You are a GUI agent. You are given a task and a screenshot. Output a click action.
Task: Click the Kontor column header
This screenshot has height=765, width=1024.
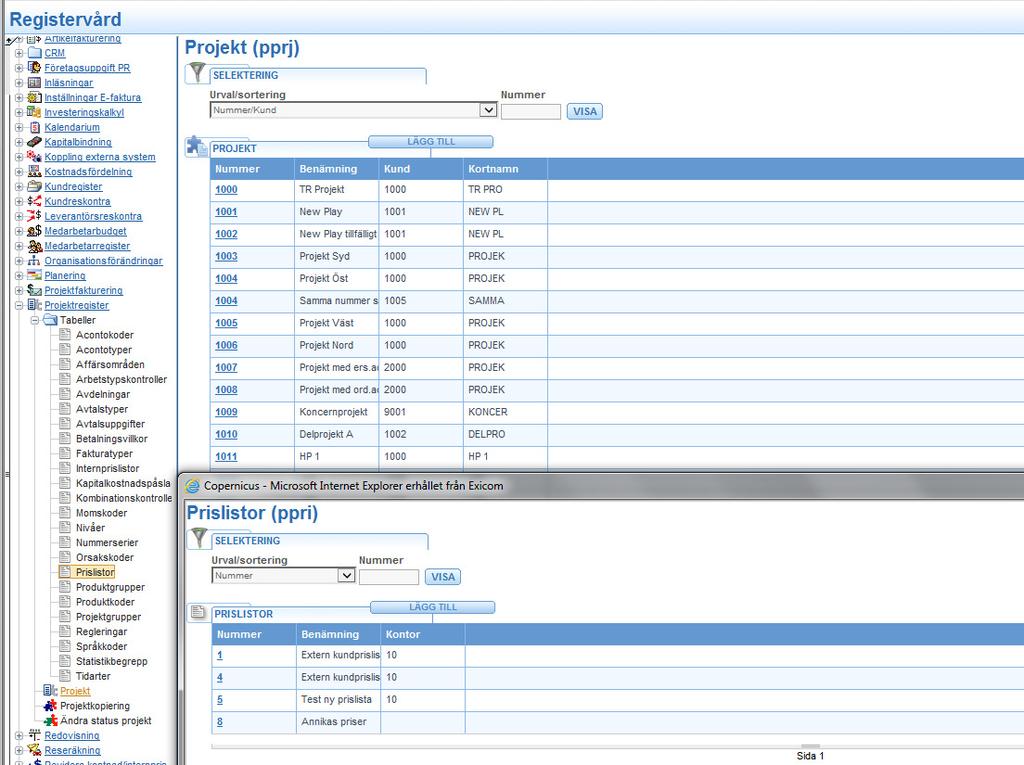[x=423, y=634]
